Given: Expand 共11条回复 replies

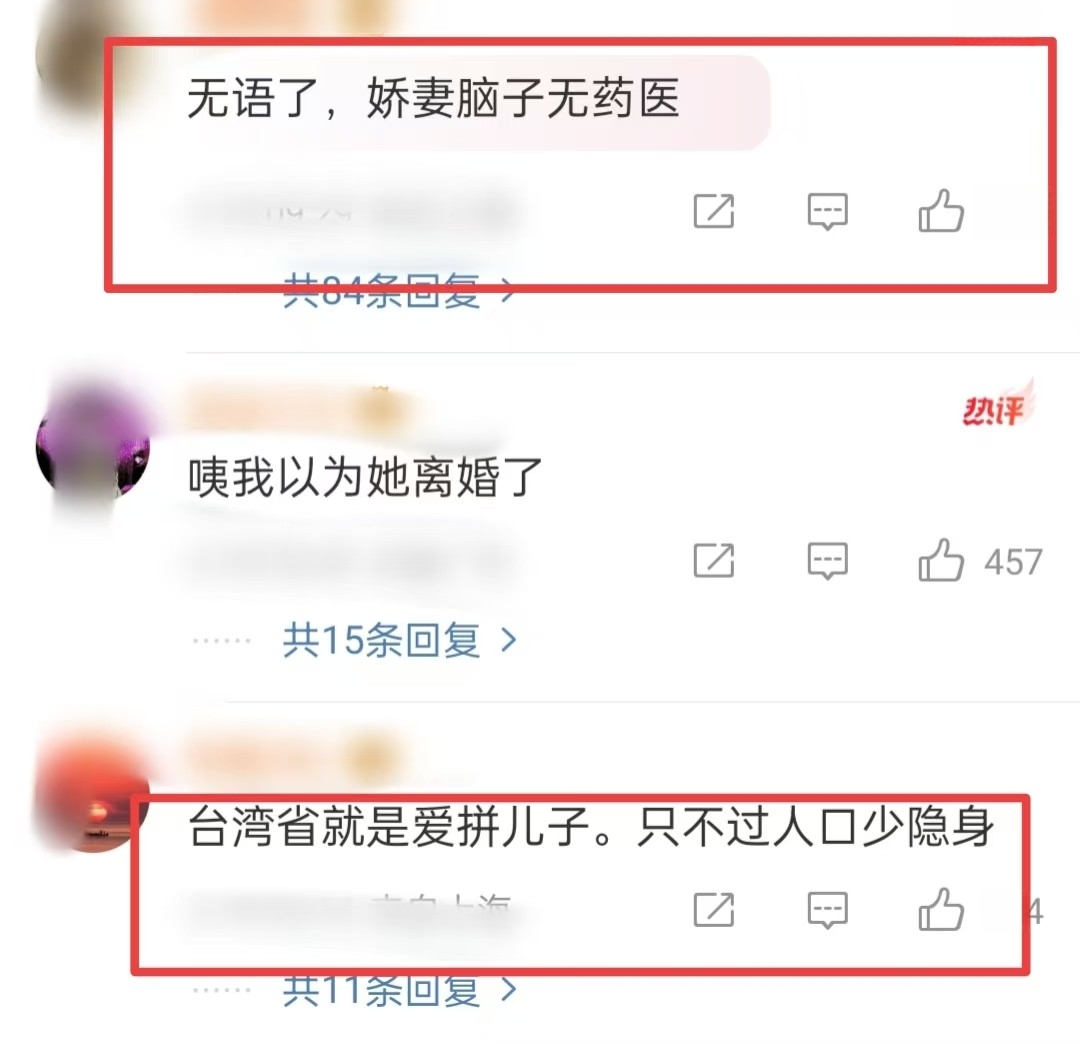Looking at the screenshot, I should click(399, 990).
